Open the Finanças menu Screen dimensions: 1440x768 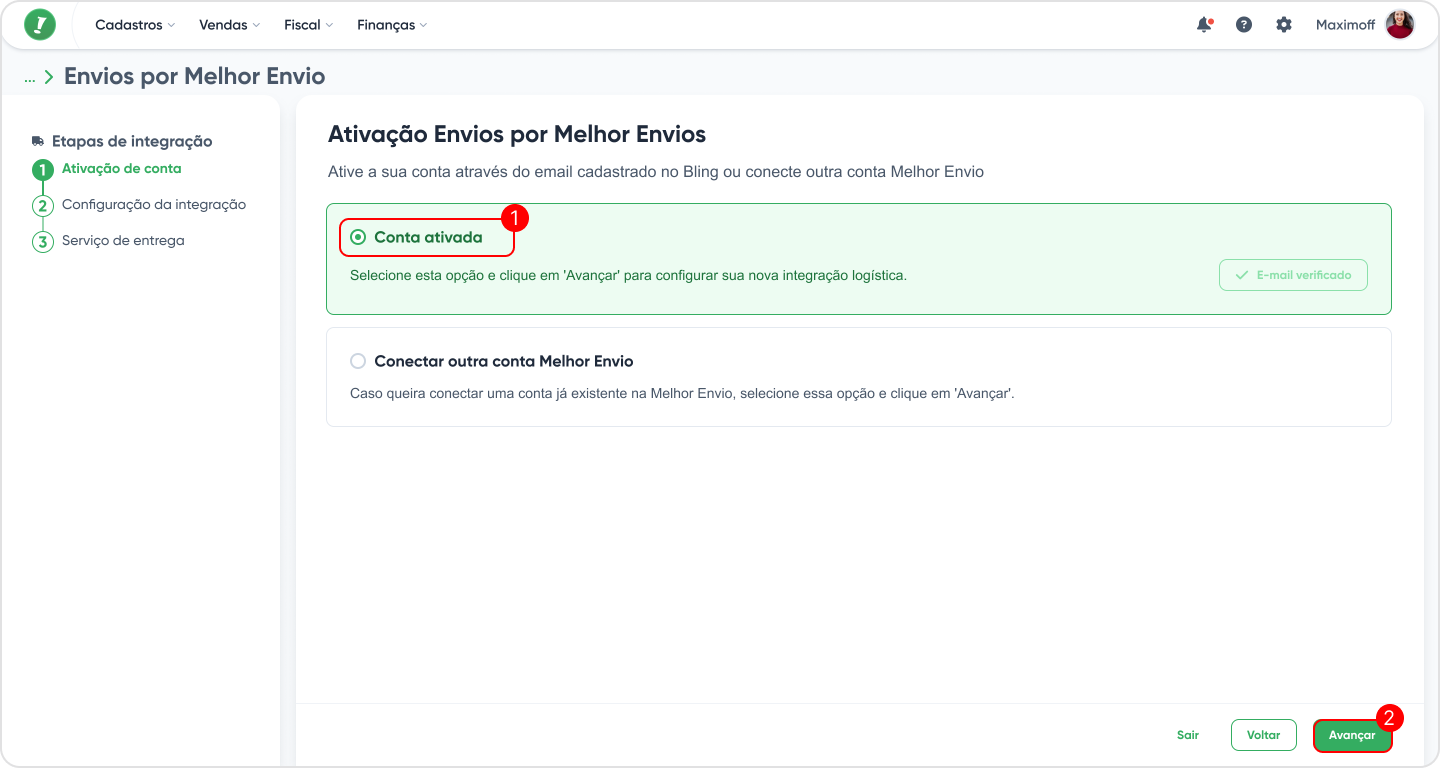391,25
